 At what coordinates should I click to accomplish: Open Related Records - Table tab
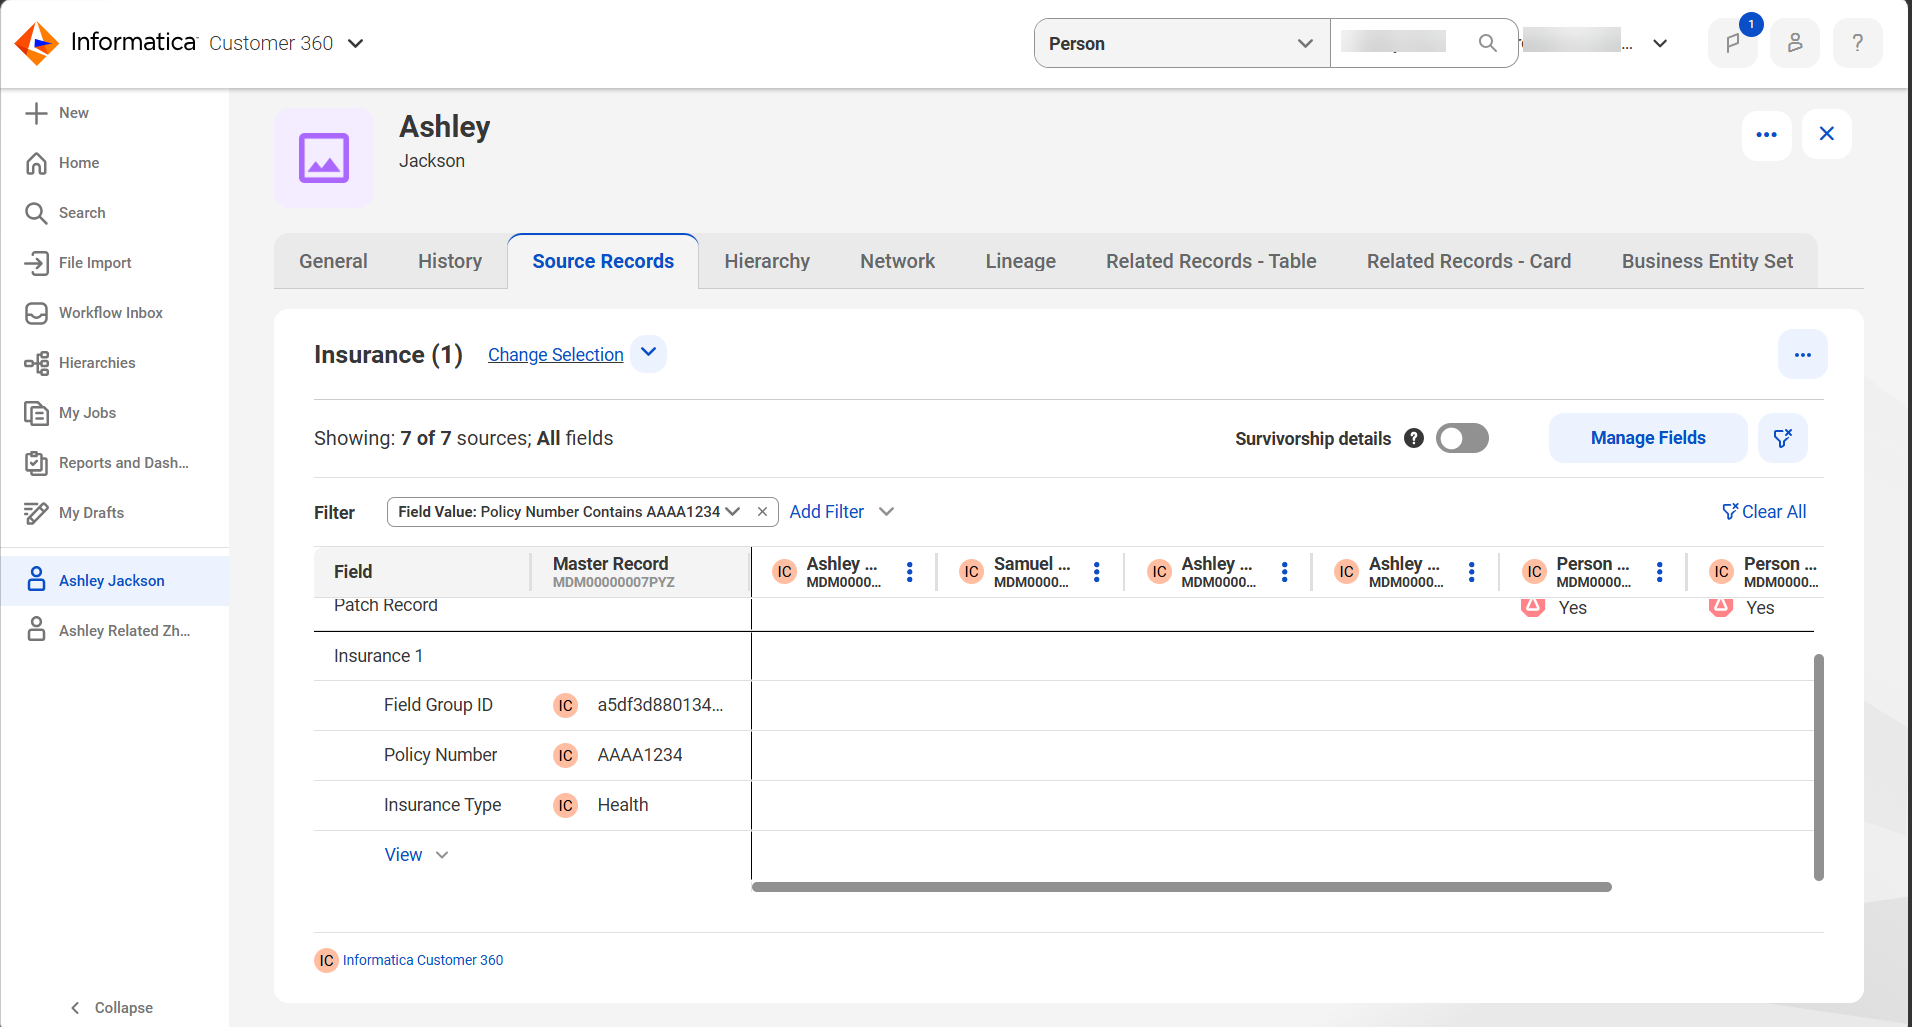pos(1211,261)
